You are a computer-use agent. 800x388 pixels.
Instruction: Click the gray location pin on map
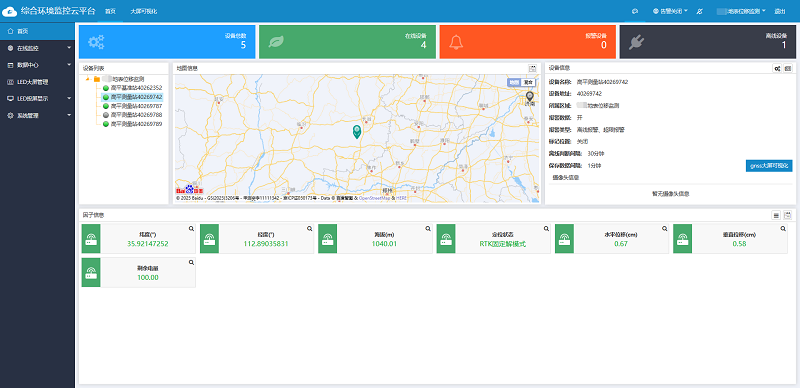coord(530,97)
